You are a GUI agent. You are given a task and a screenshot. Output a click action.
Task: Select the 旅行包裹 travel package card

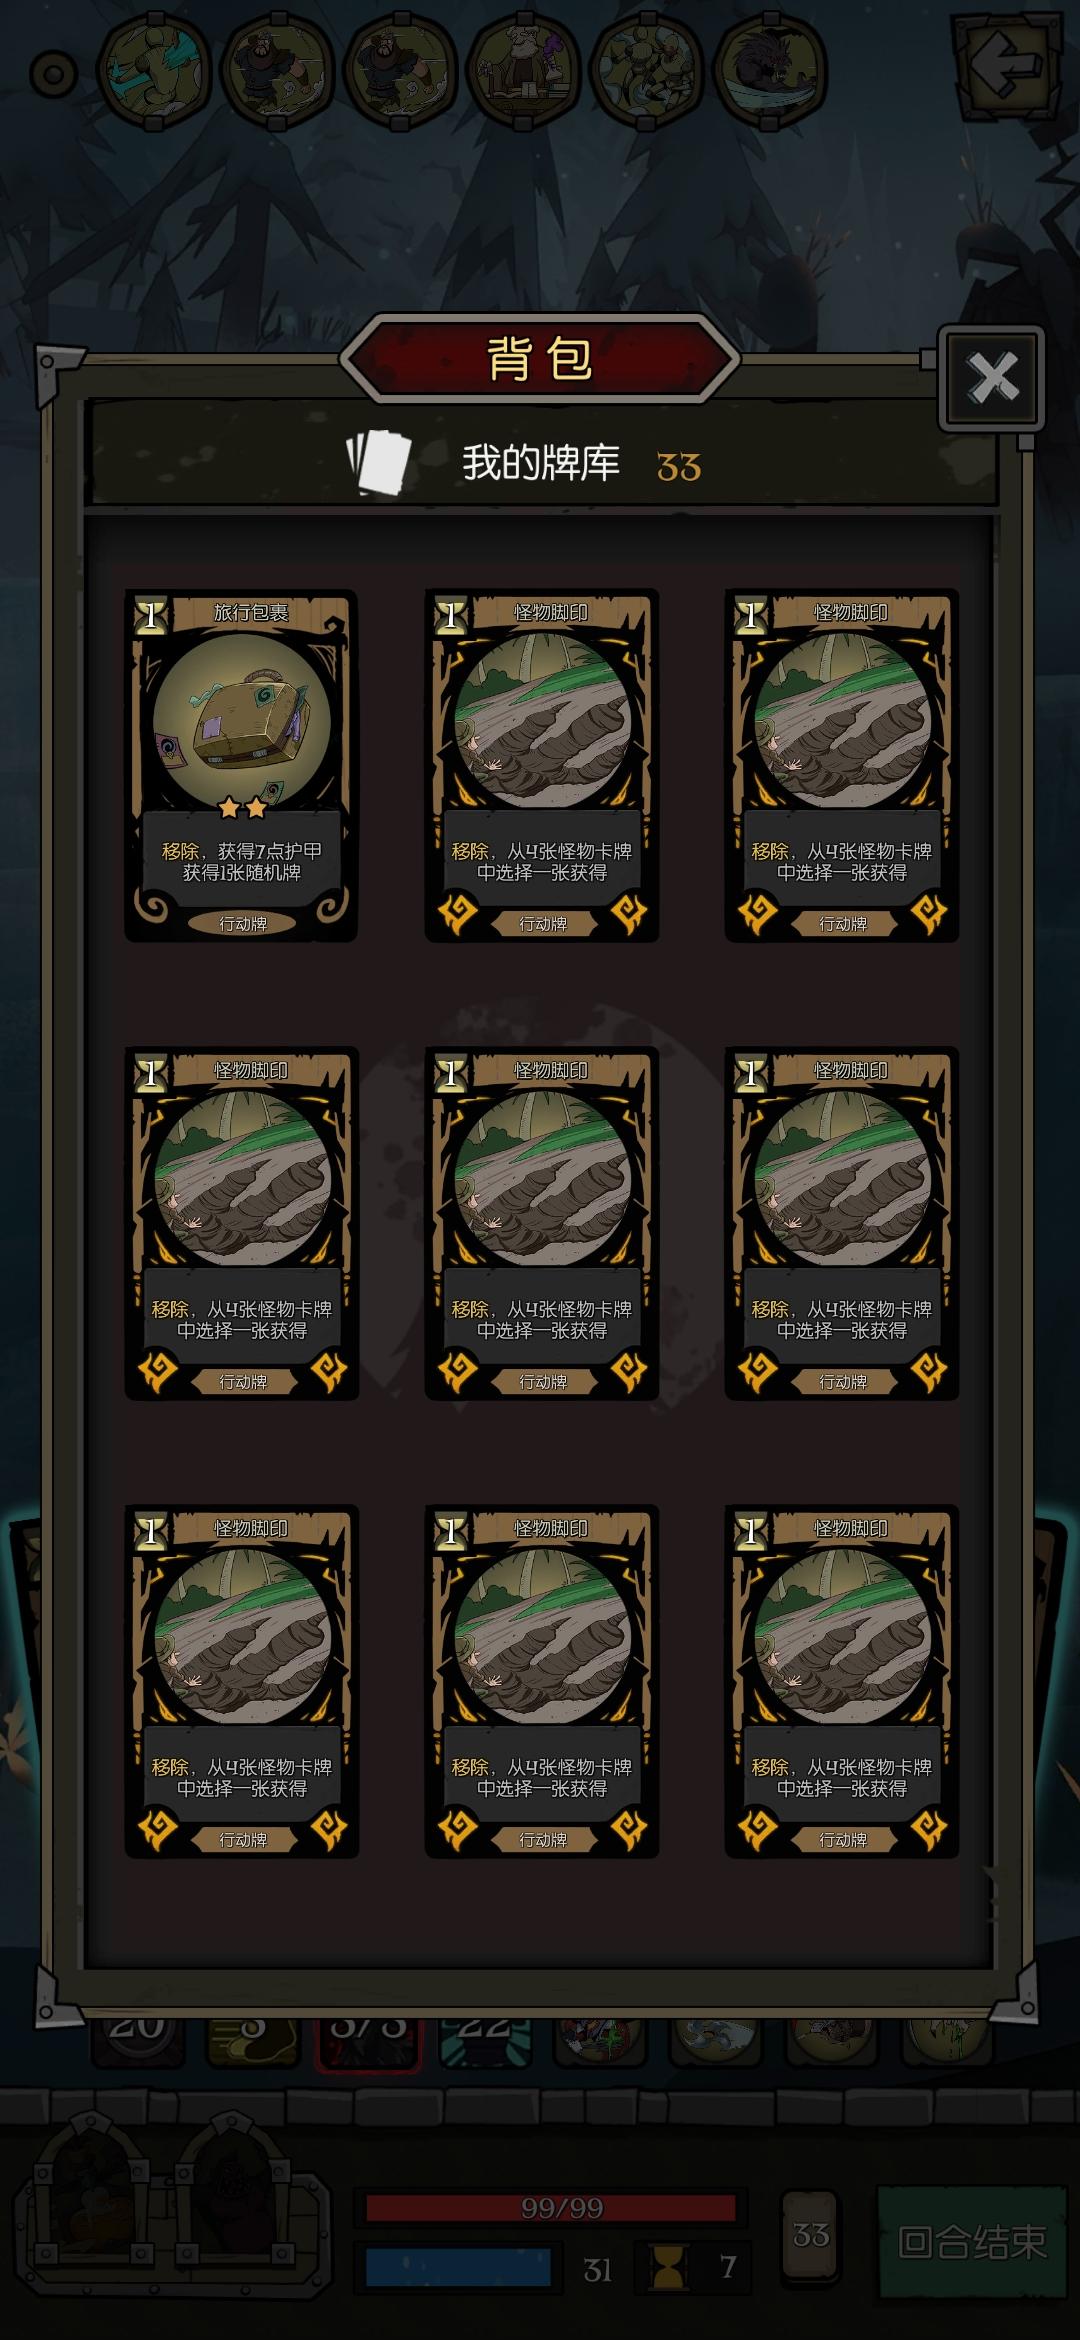click(241, 765)
